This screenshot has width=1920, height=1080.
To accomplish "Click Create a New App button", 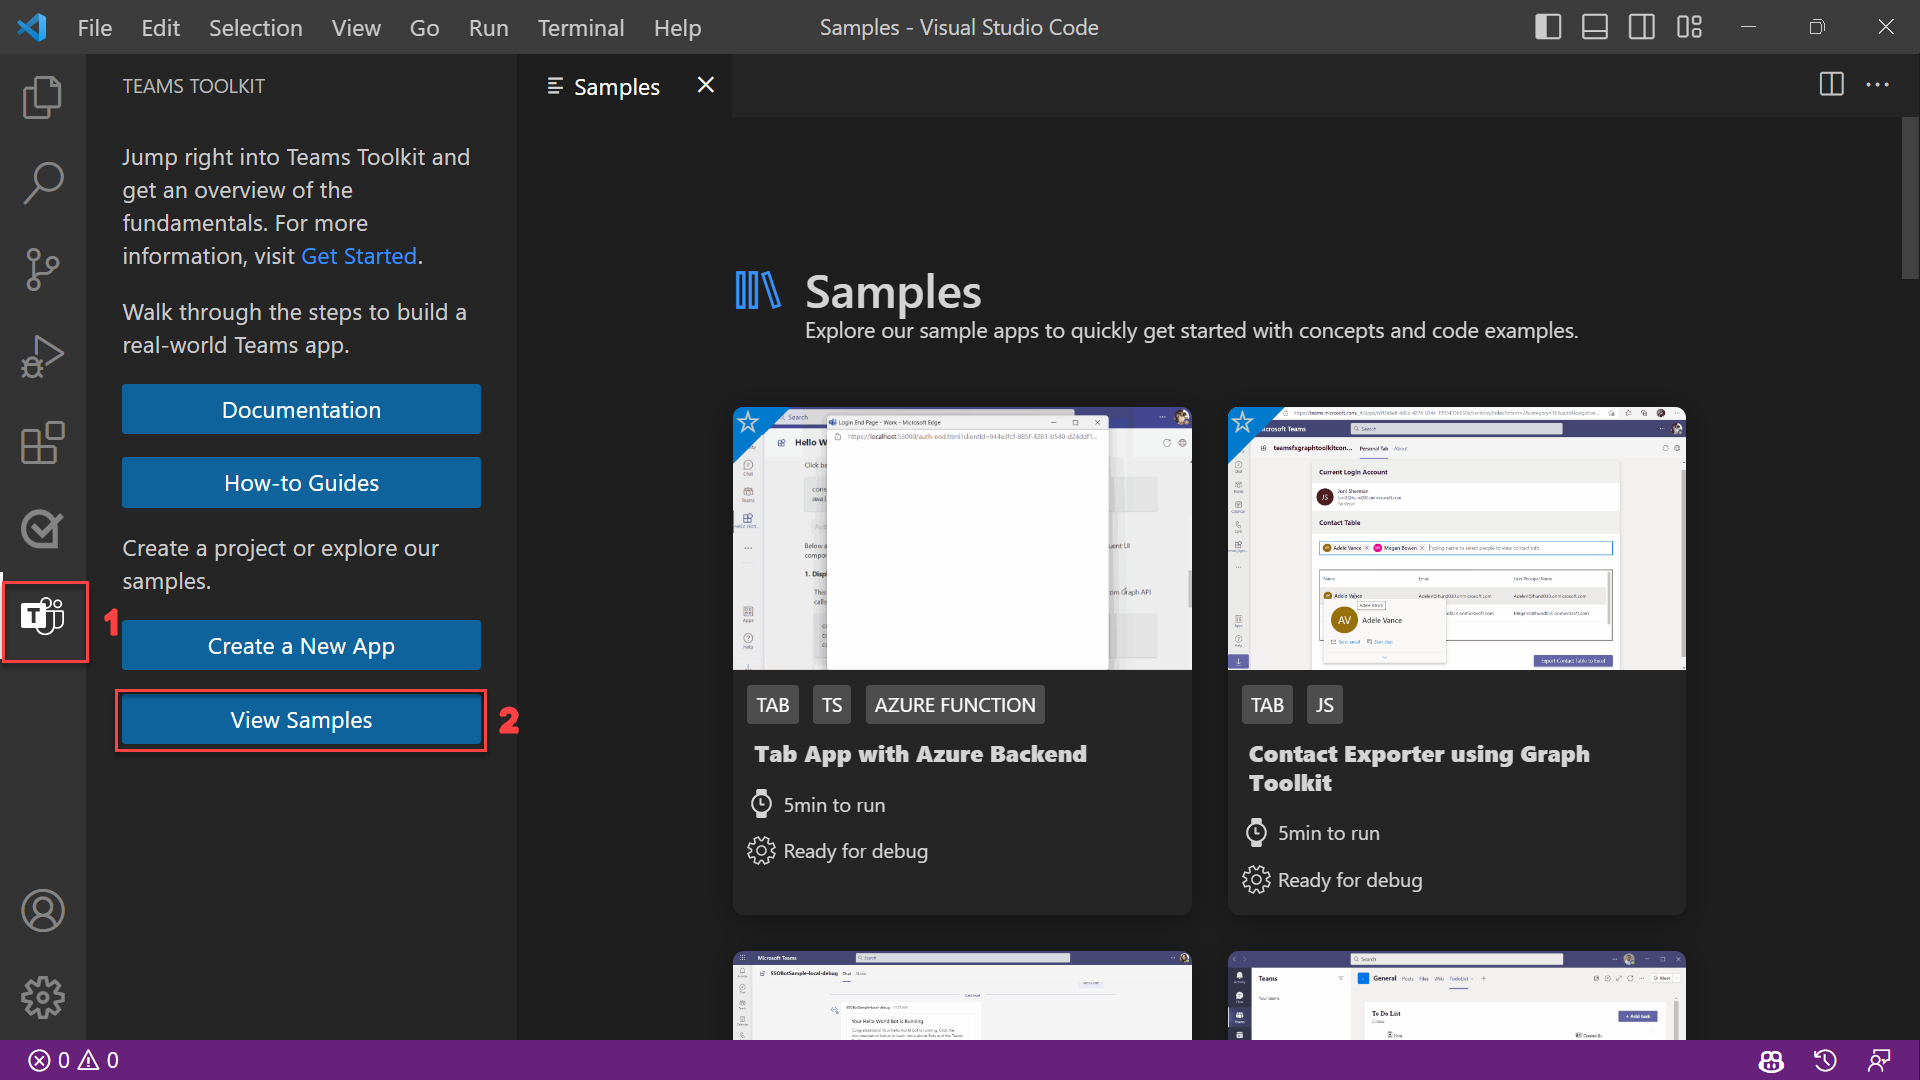I will coord(301,645).
